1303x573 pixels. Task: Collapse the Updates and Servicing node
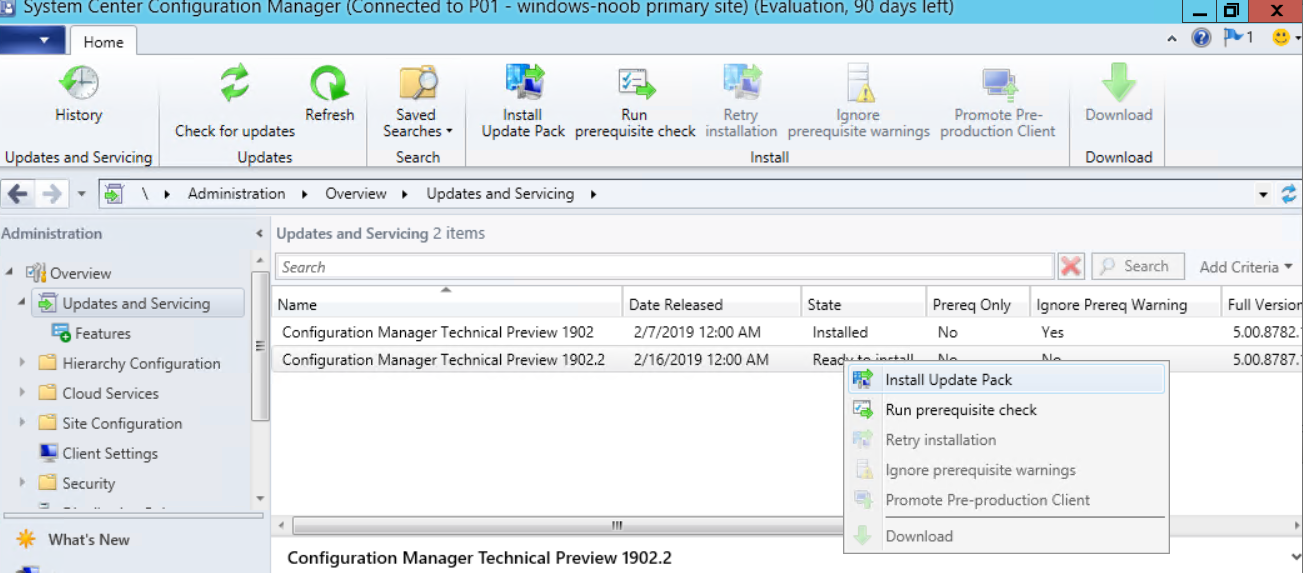click(x=22, y=302)
